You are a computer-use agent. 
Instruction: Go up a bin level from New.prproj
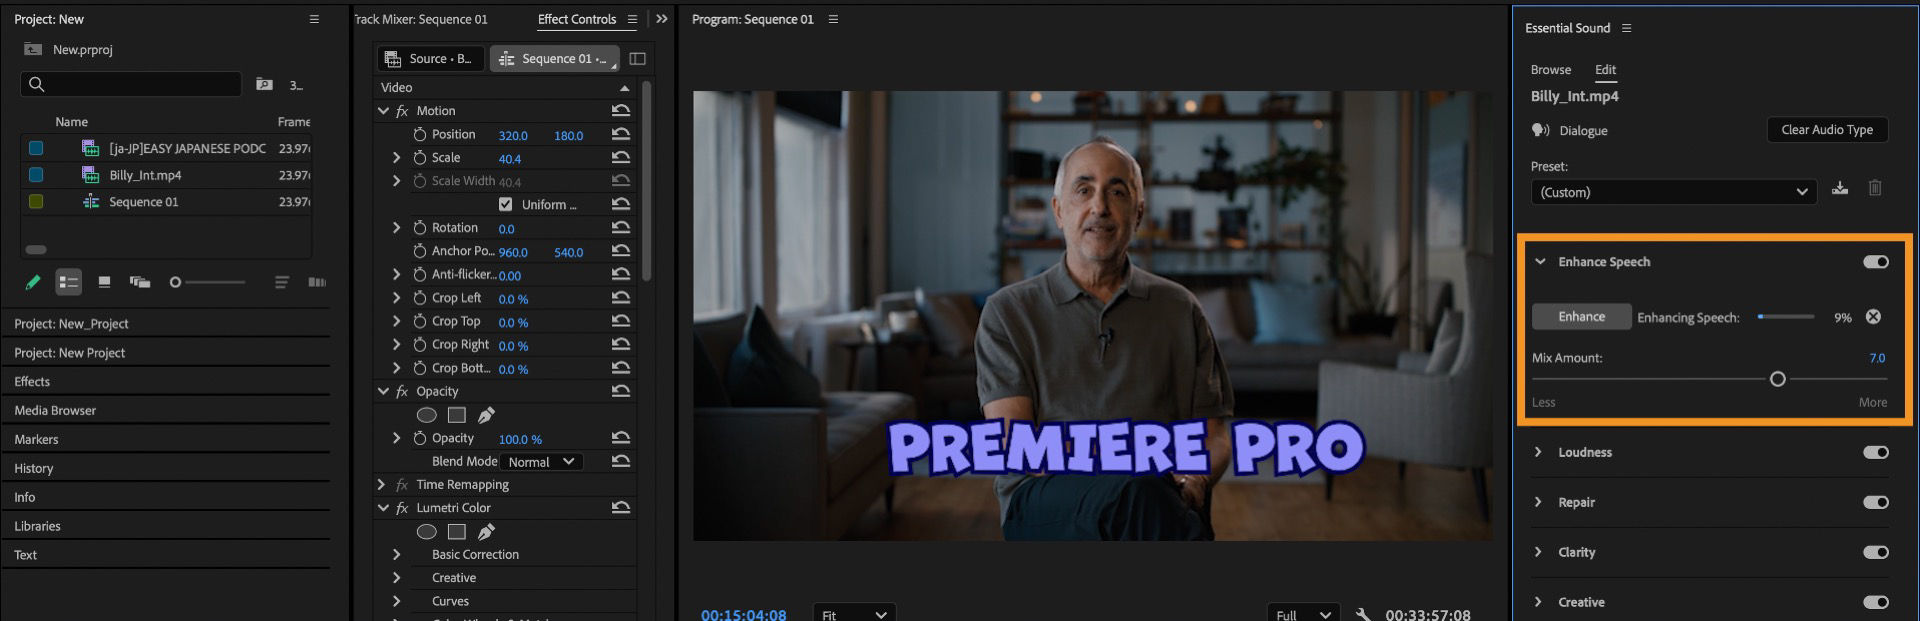pyautogui.click(x=33, y=49)
